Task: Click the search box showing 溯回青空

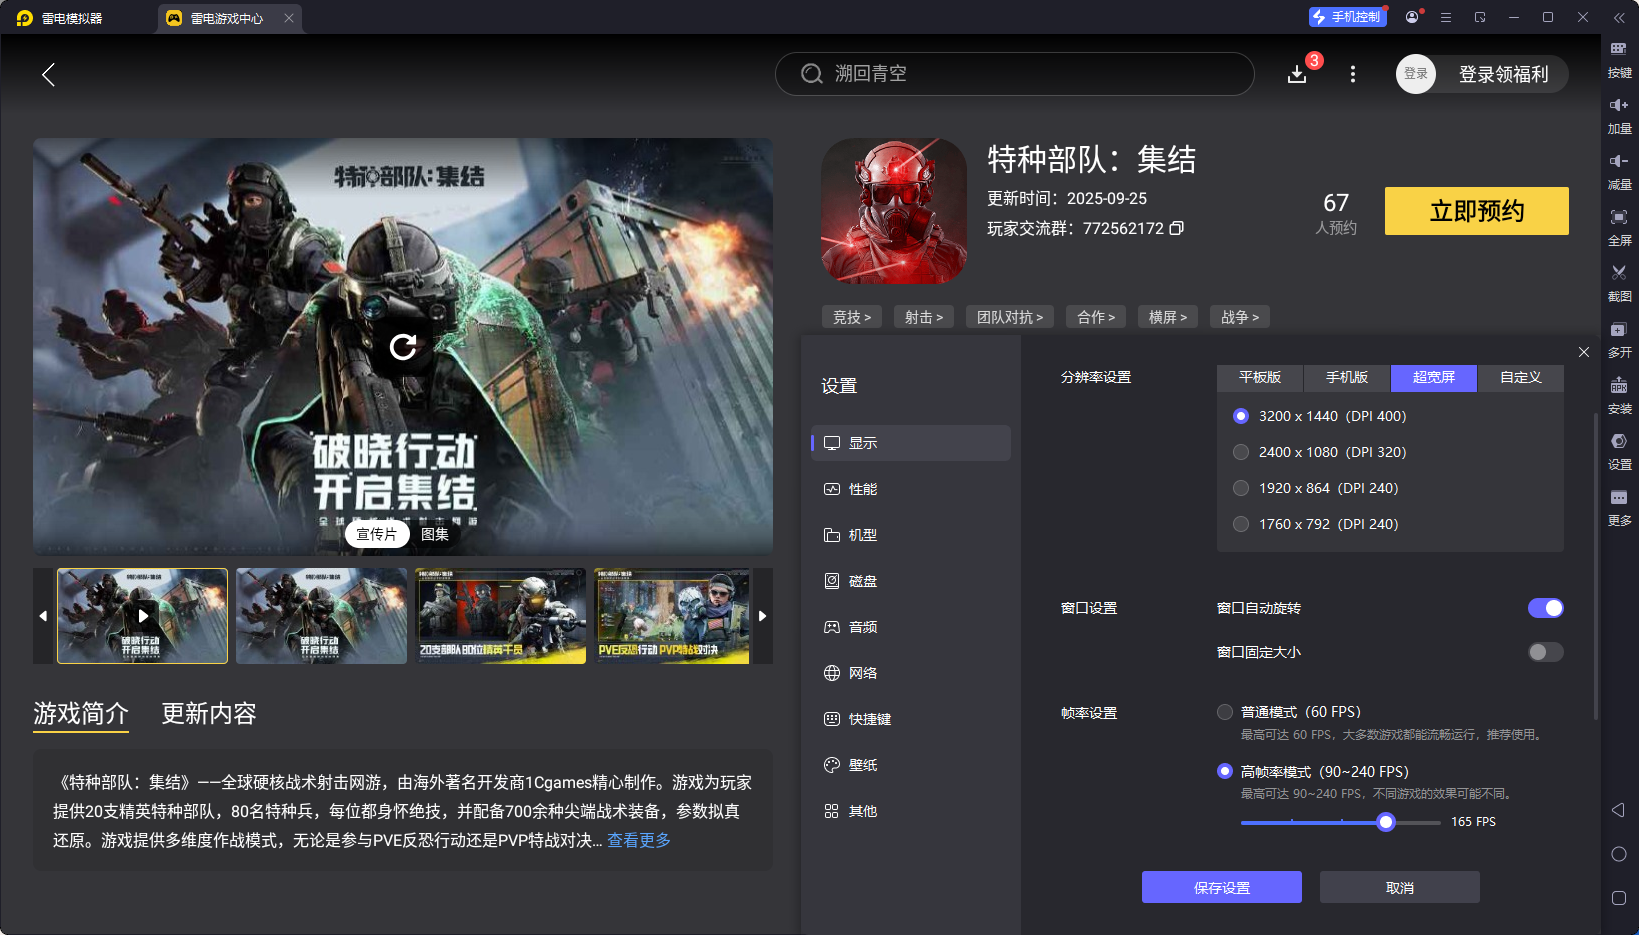Action: click(1014, 73)
